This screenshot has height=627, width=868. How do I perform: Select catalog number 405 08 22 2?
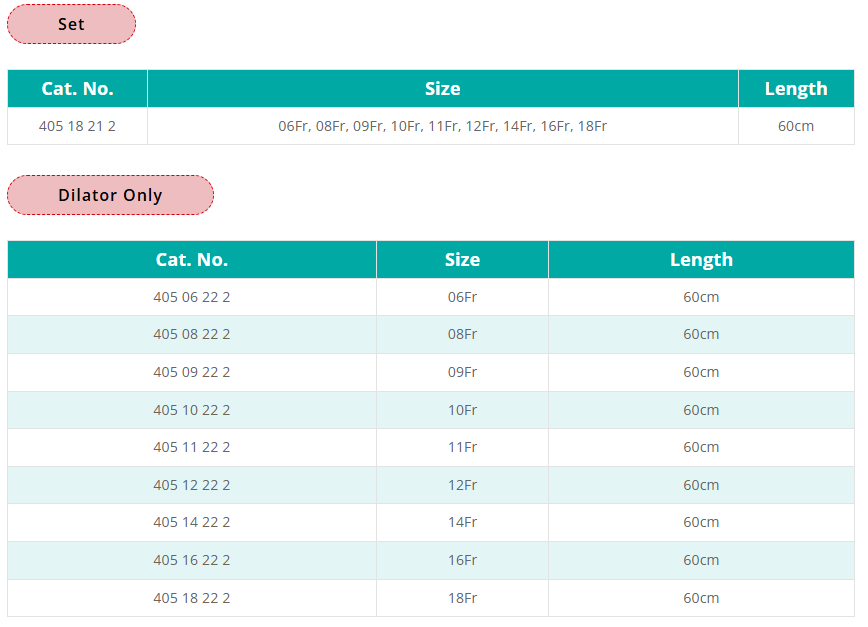point(191,334)
